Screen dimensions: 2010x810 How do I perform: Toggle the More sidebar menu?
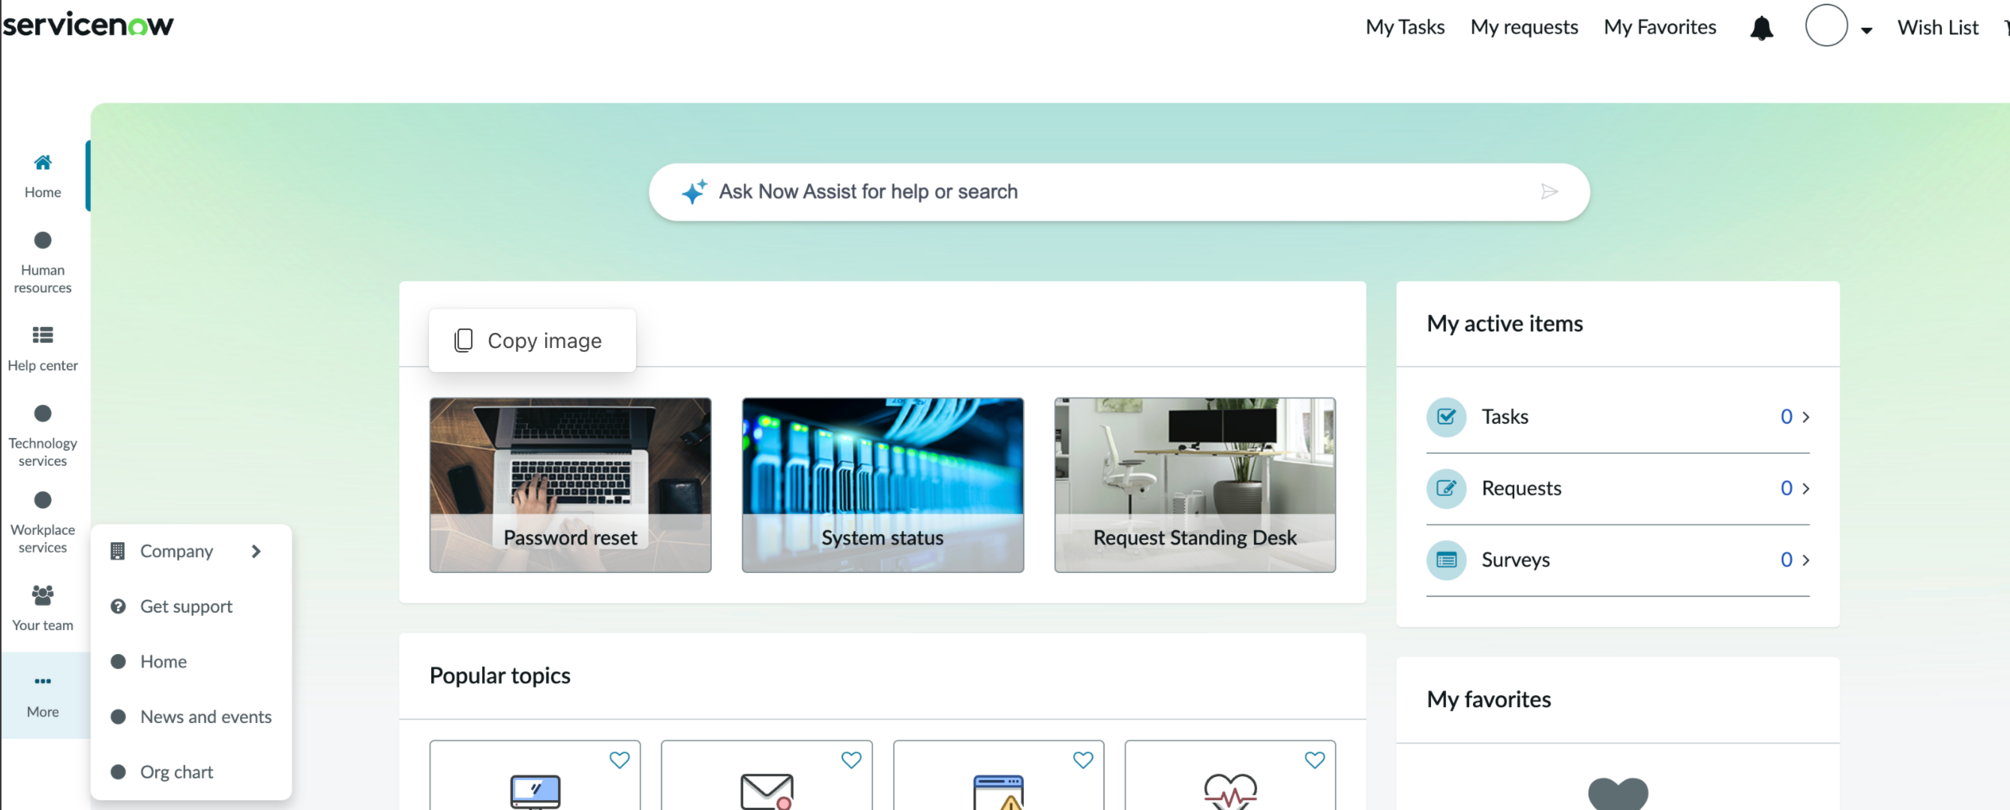(x=43, y=695)
